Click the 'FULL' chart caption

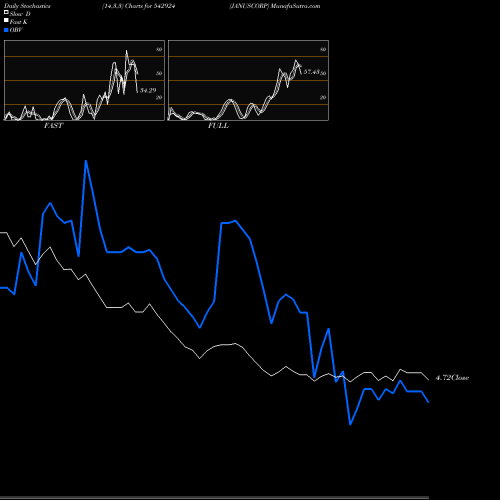(x=218, y=126)
